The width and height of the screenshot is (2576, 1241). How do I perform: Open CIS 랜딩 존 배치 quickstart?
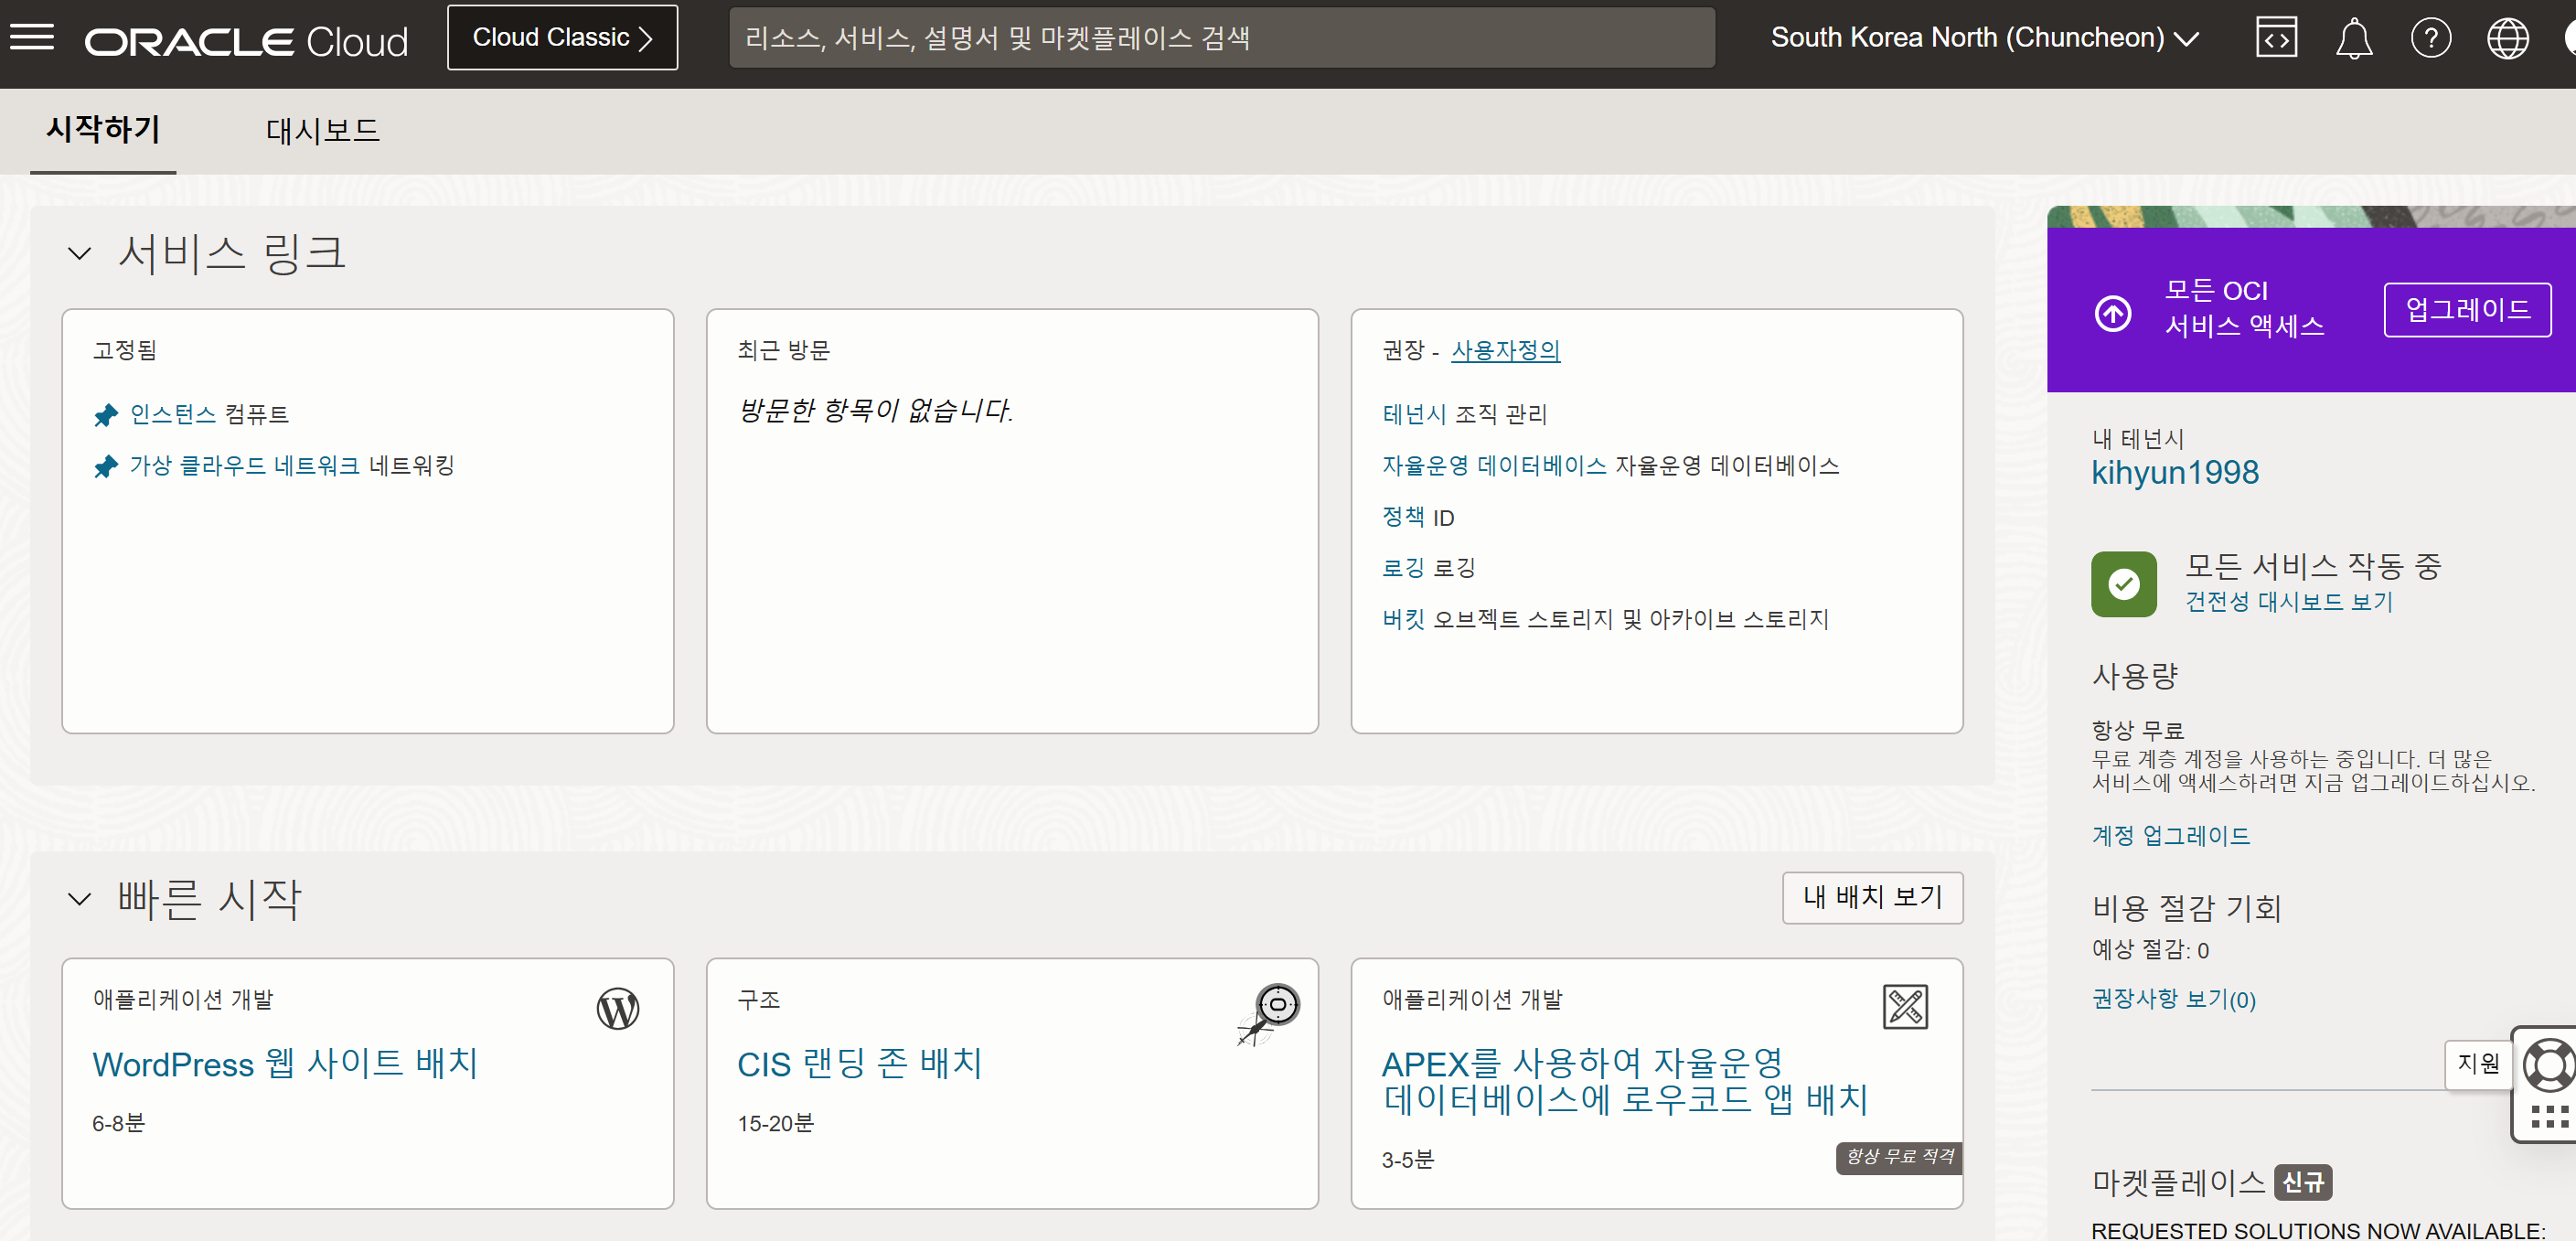coord(859,1064)
